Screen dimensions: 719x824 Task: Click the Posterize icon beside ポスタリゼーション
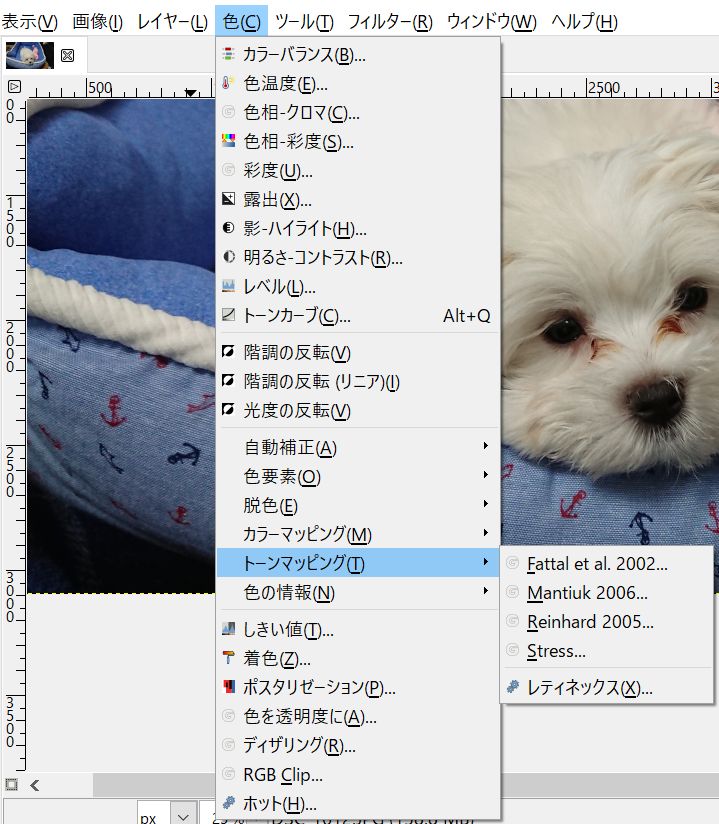pos(228,686)
